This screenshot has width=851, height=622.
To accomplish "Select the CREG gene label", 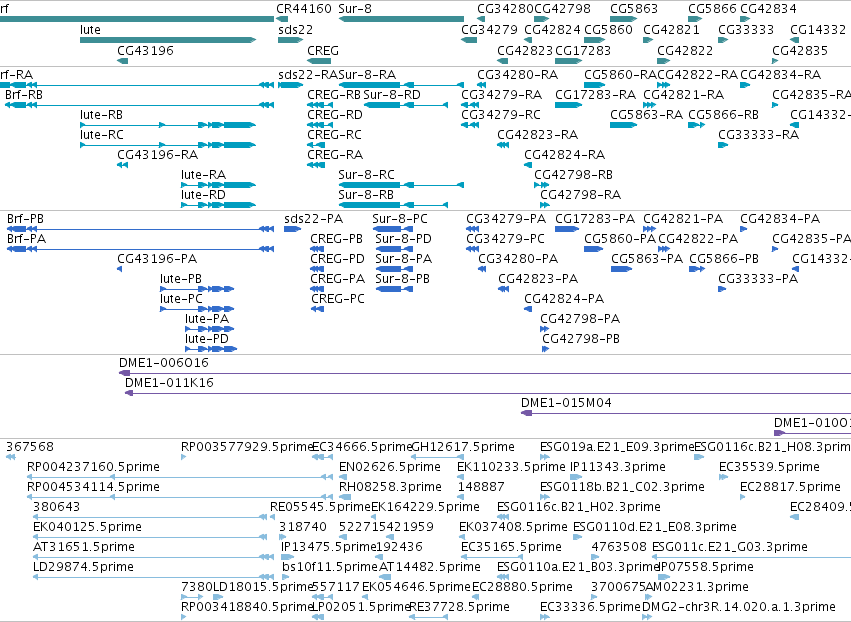I will (x=323, y=50).
